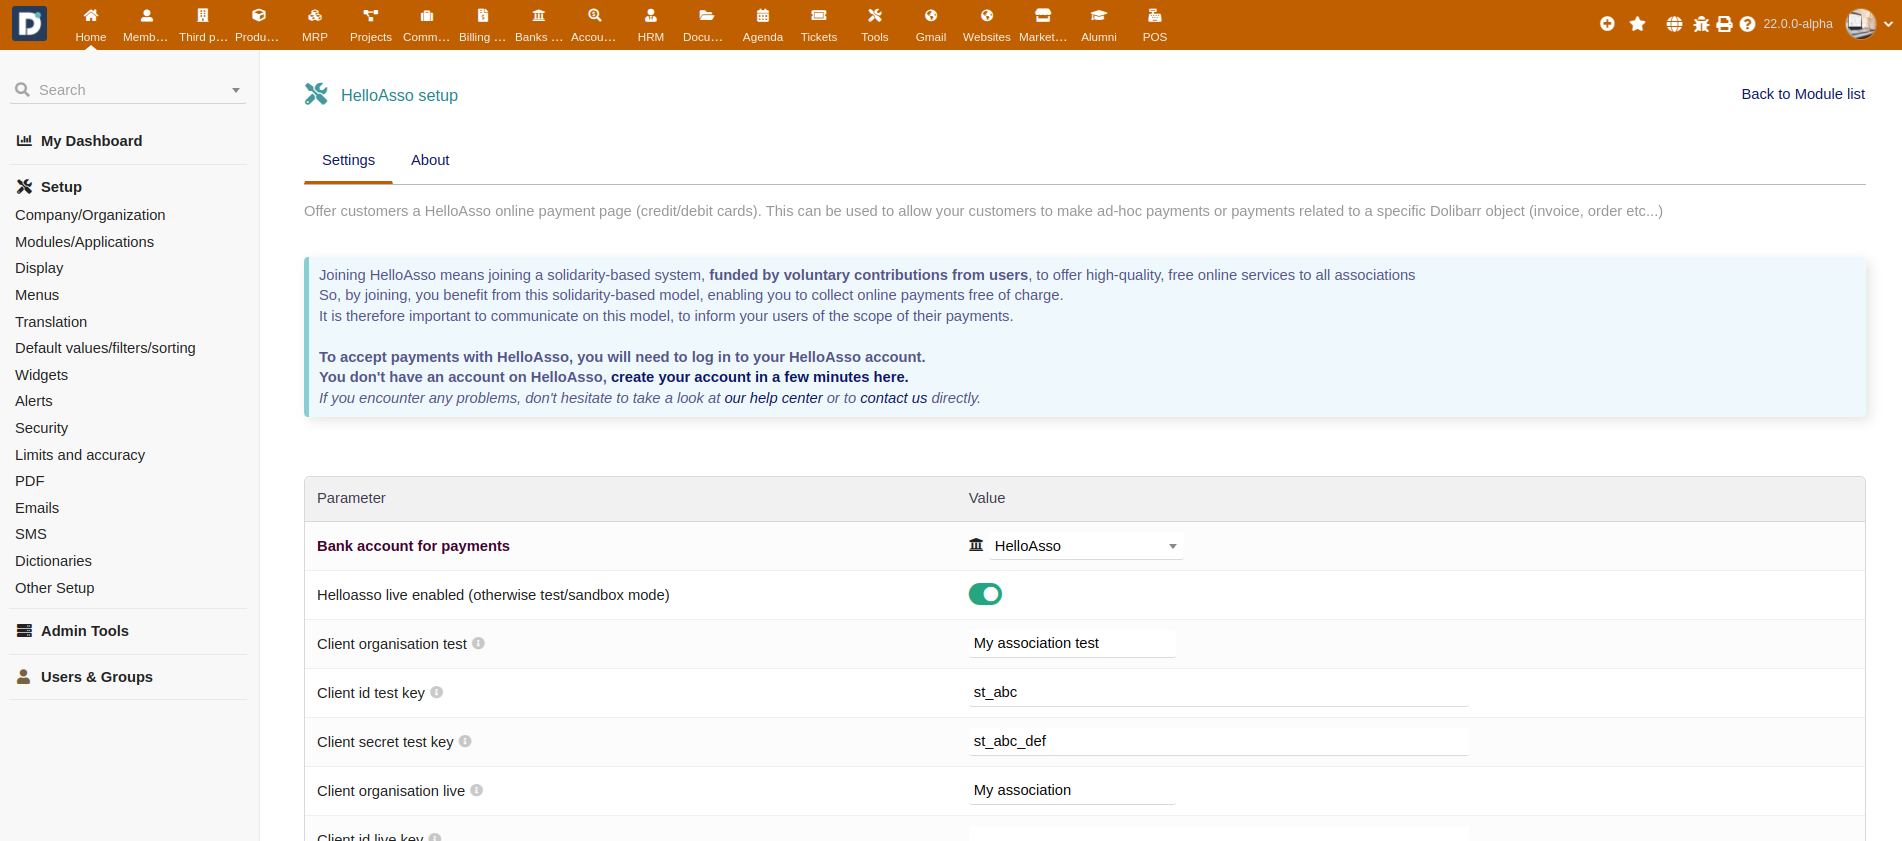Open the Other Setup link
This screenshot has width=1902, height=841.
(x=54, y=588)
